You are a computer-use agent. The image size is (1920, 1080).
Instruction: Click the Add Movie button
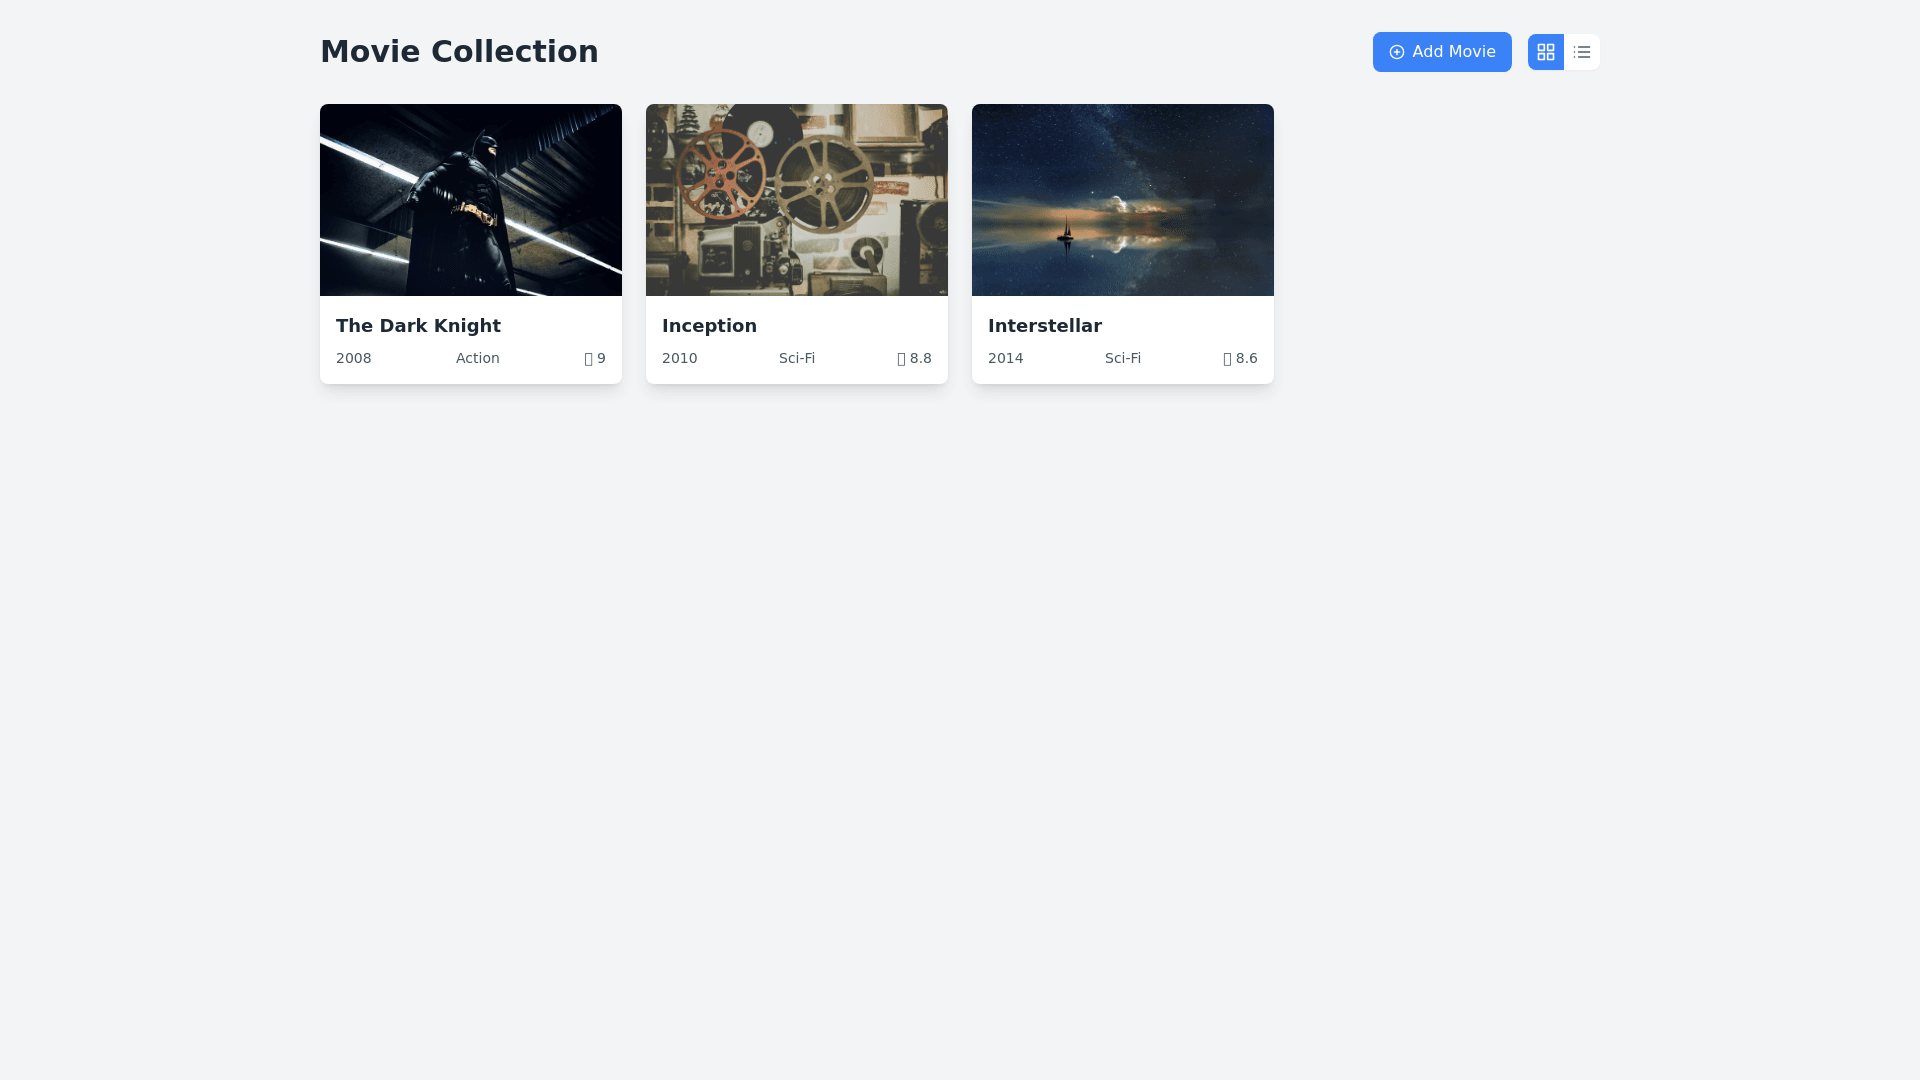click(1441, 52)
